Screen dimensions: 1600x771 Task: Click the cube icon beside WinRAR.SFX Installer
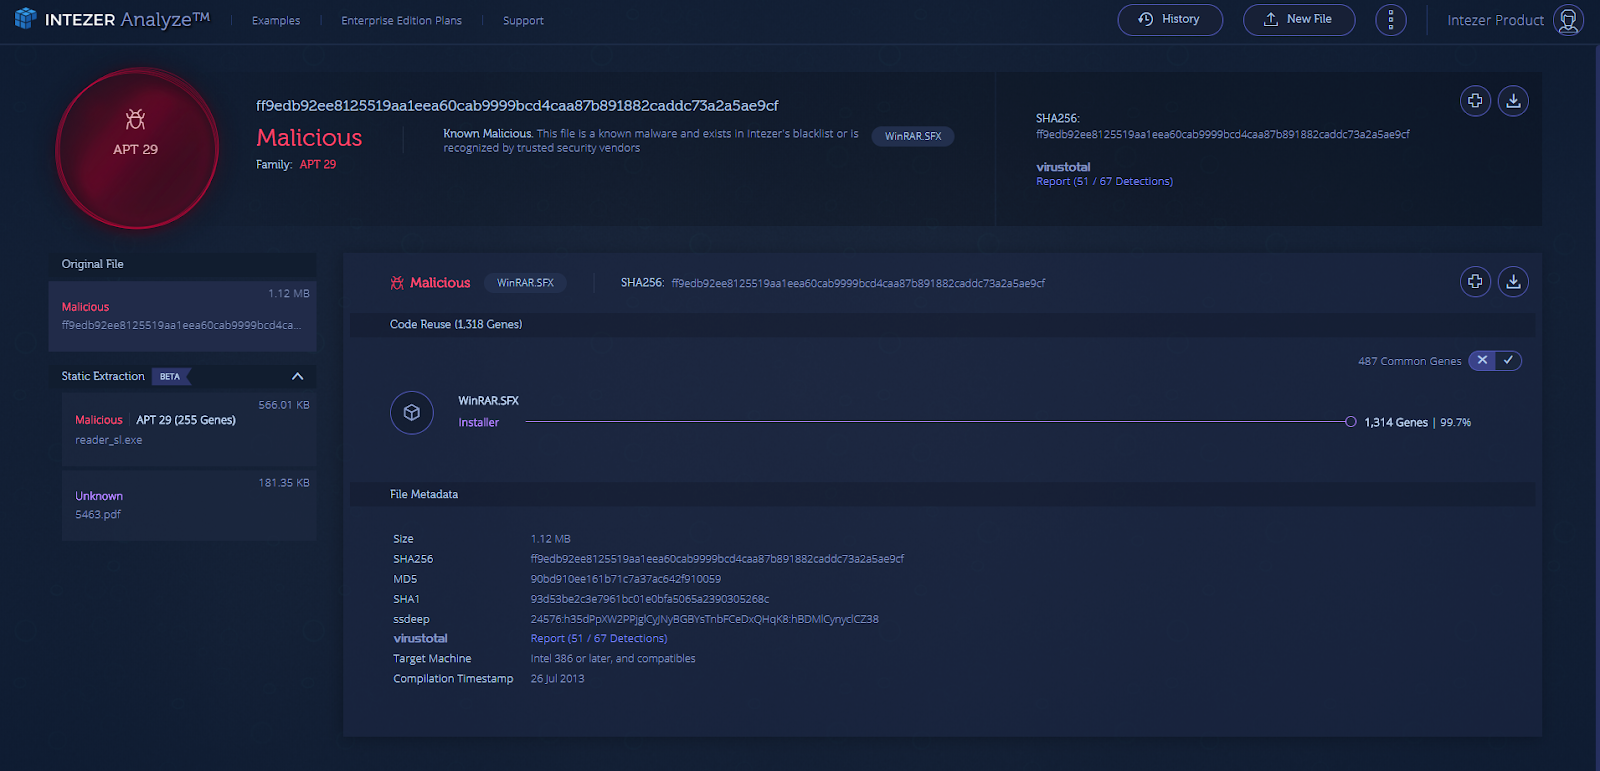pos(411,412)
